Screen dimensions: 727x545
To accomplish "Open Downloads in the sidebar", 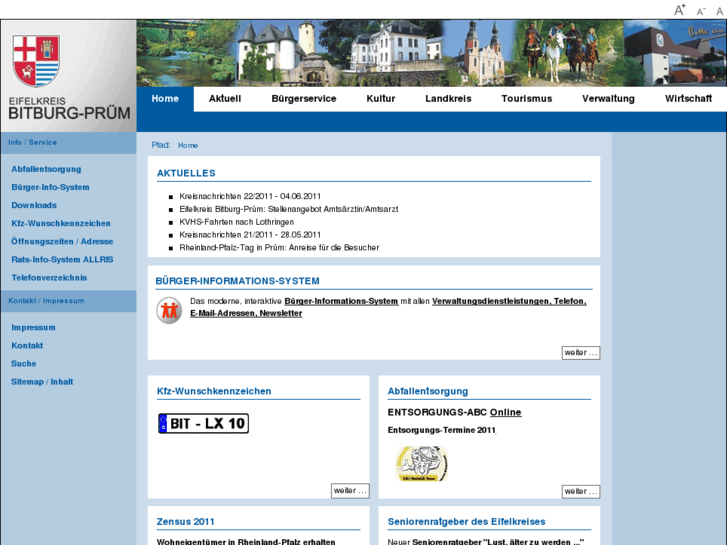I will pyautogui.click(x=34, y=205).
